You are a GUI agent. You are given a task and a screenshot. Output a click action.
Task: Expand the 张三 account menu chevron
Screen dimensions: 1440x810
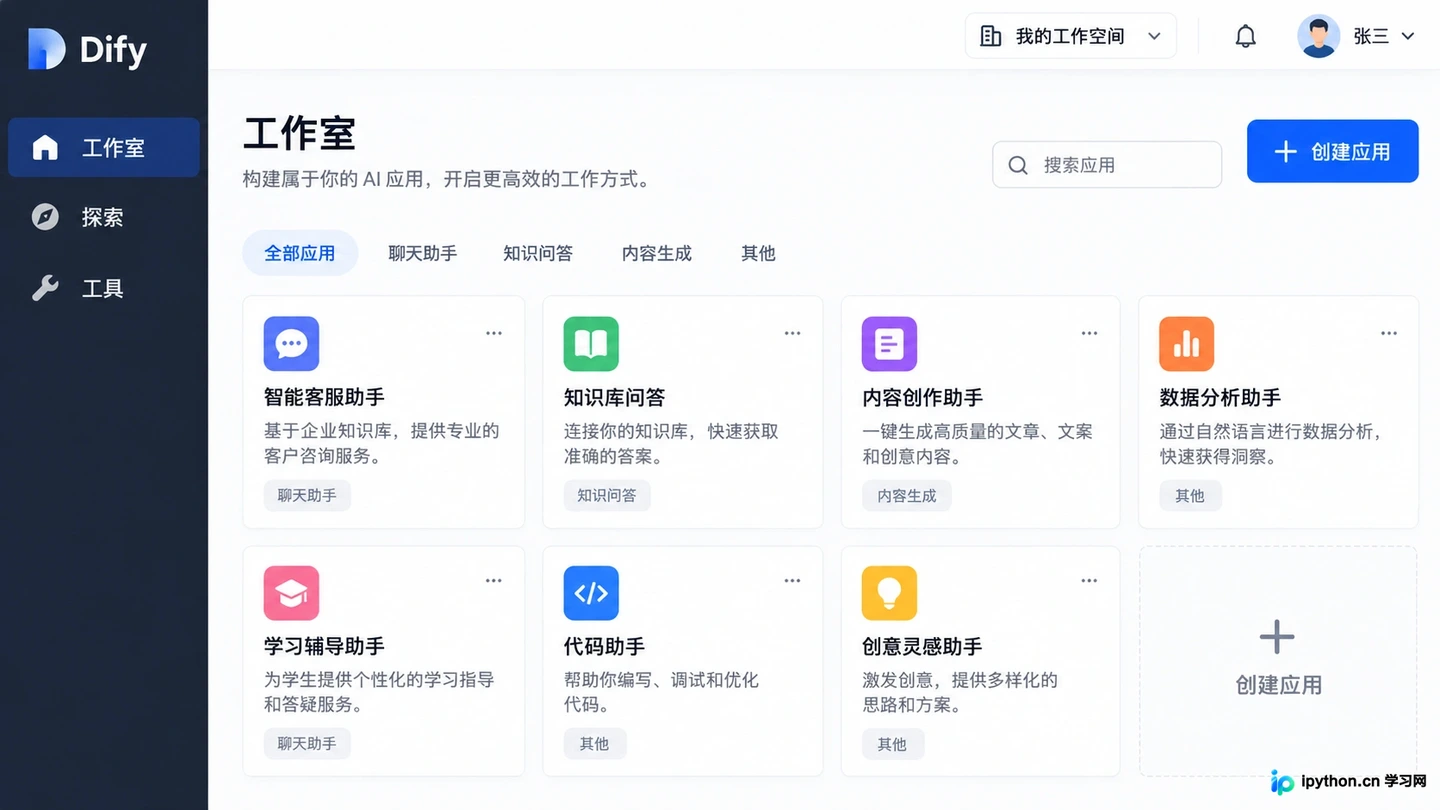point(1408,37)
